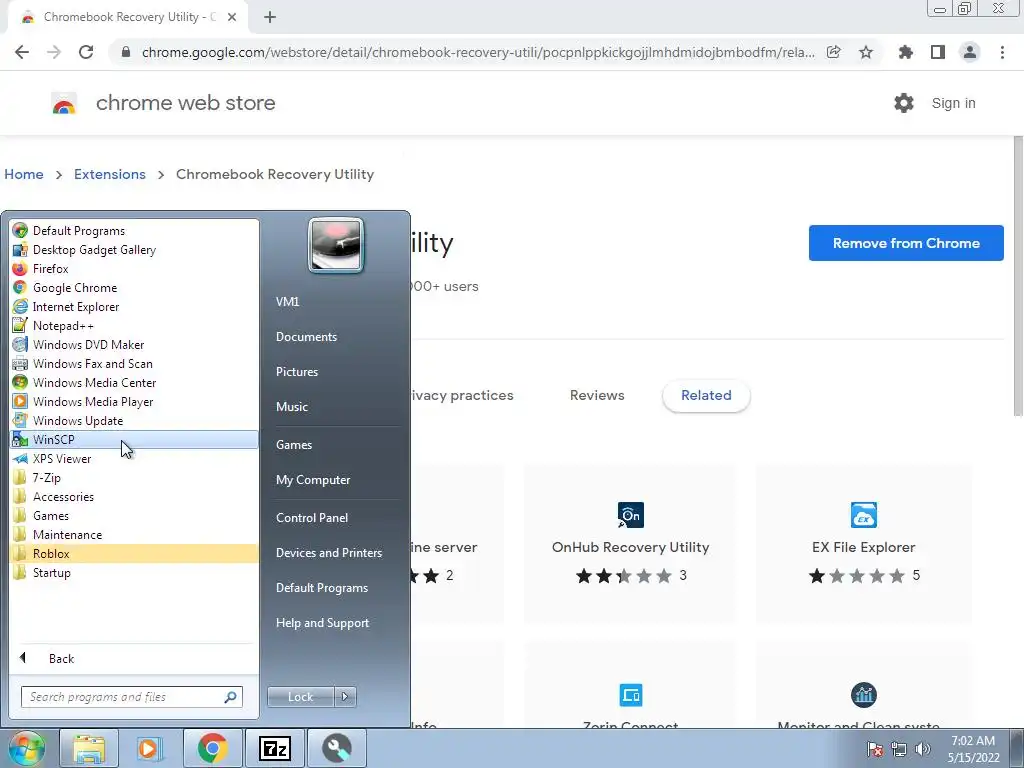Open the Action Center flag icon
Image resolution: width=1024 pixels, height=768 pixels.
pyautogui.click(x=875, y=749)
